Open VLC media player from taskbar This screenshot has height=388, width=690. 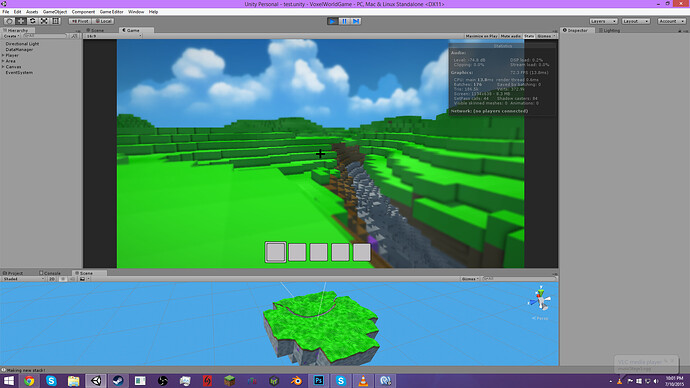pos(363,381)
